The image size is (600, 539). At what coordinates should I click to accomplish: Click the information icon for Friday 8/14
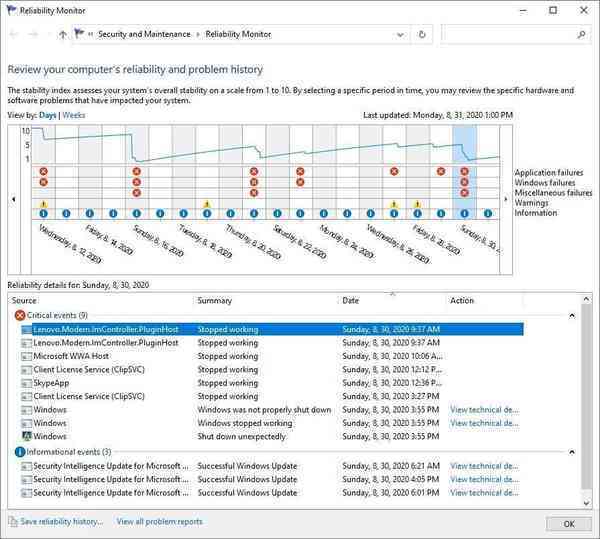click(x=90, y=214)
